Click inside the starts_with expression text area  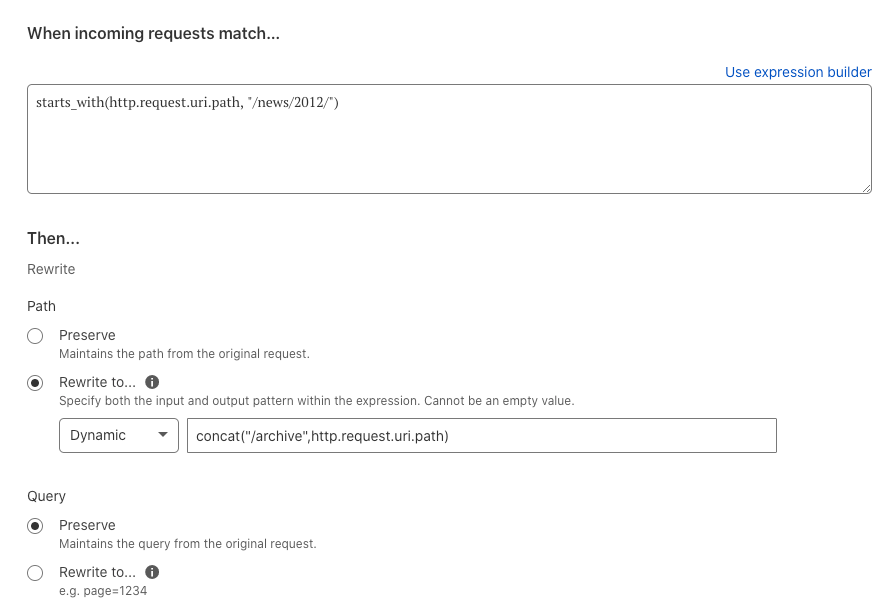click(x=449, y=139)
